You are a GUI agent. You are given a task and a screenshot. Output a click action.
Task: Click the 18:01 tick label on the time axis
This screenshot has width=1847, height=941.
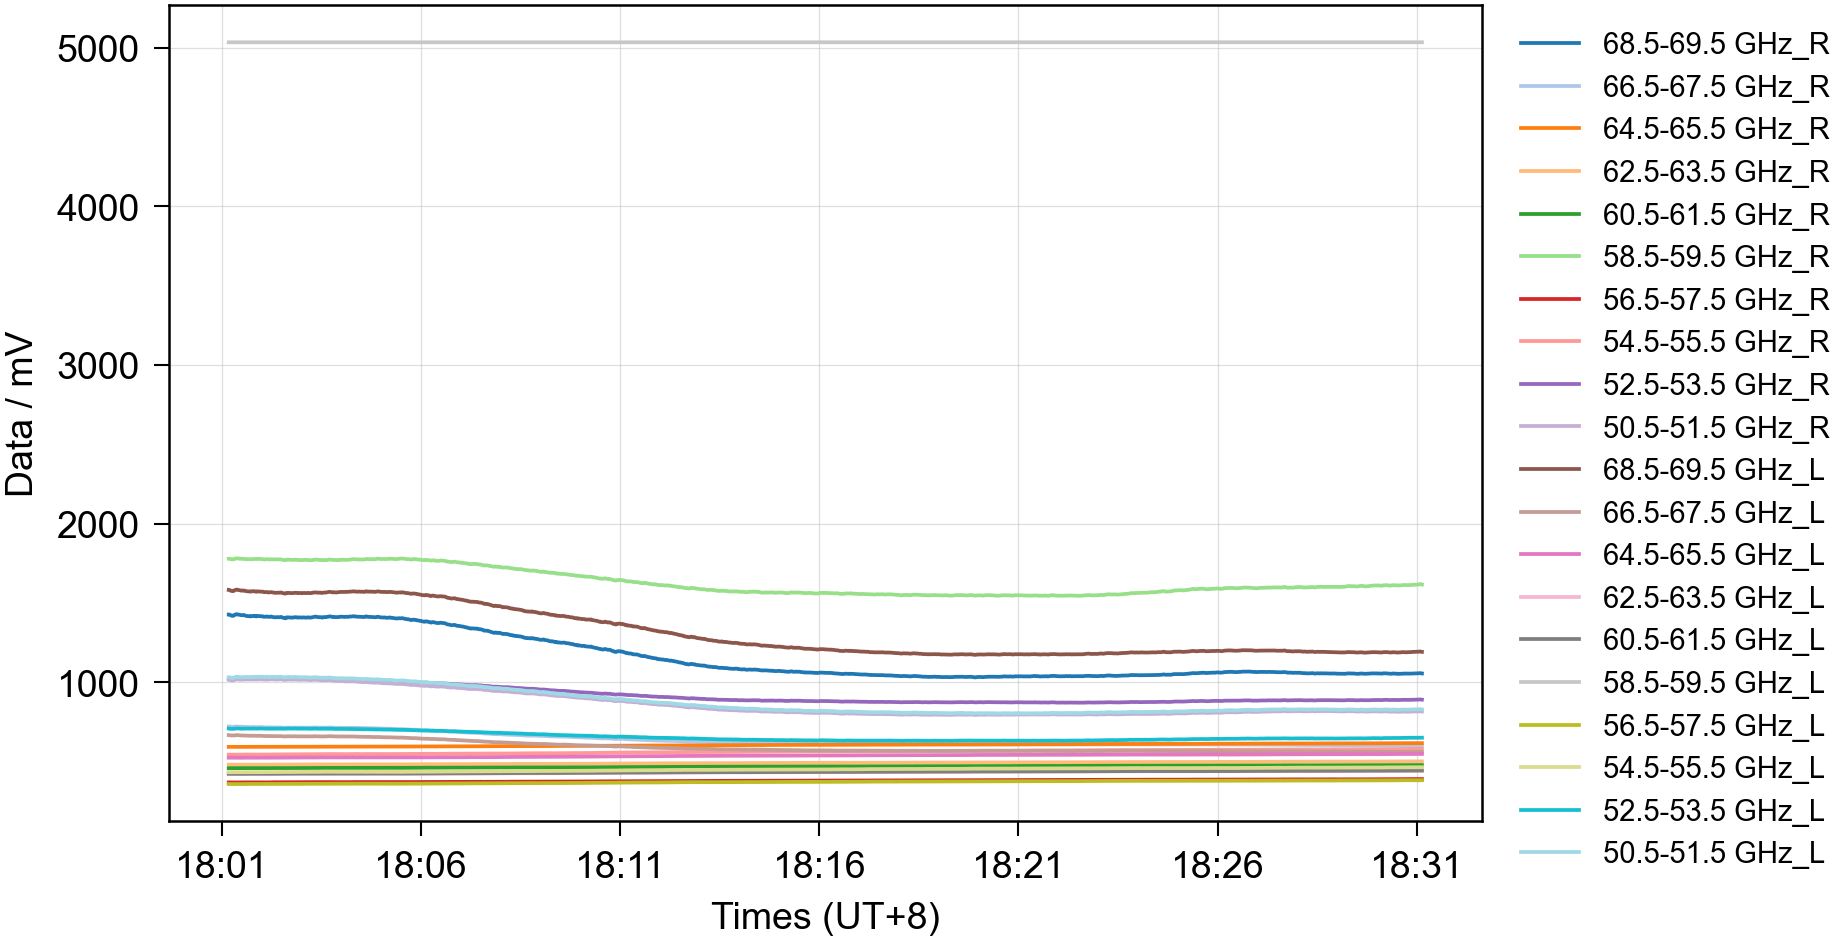pos(221,865)
